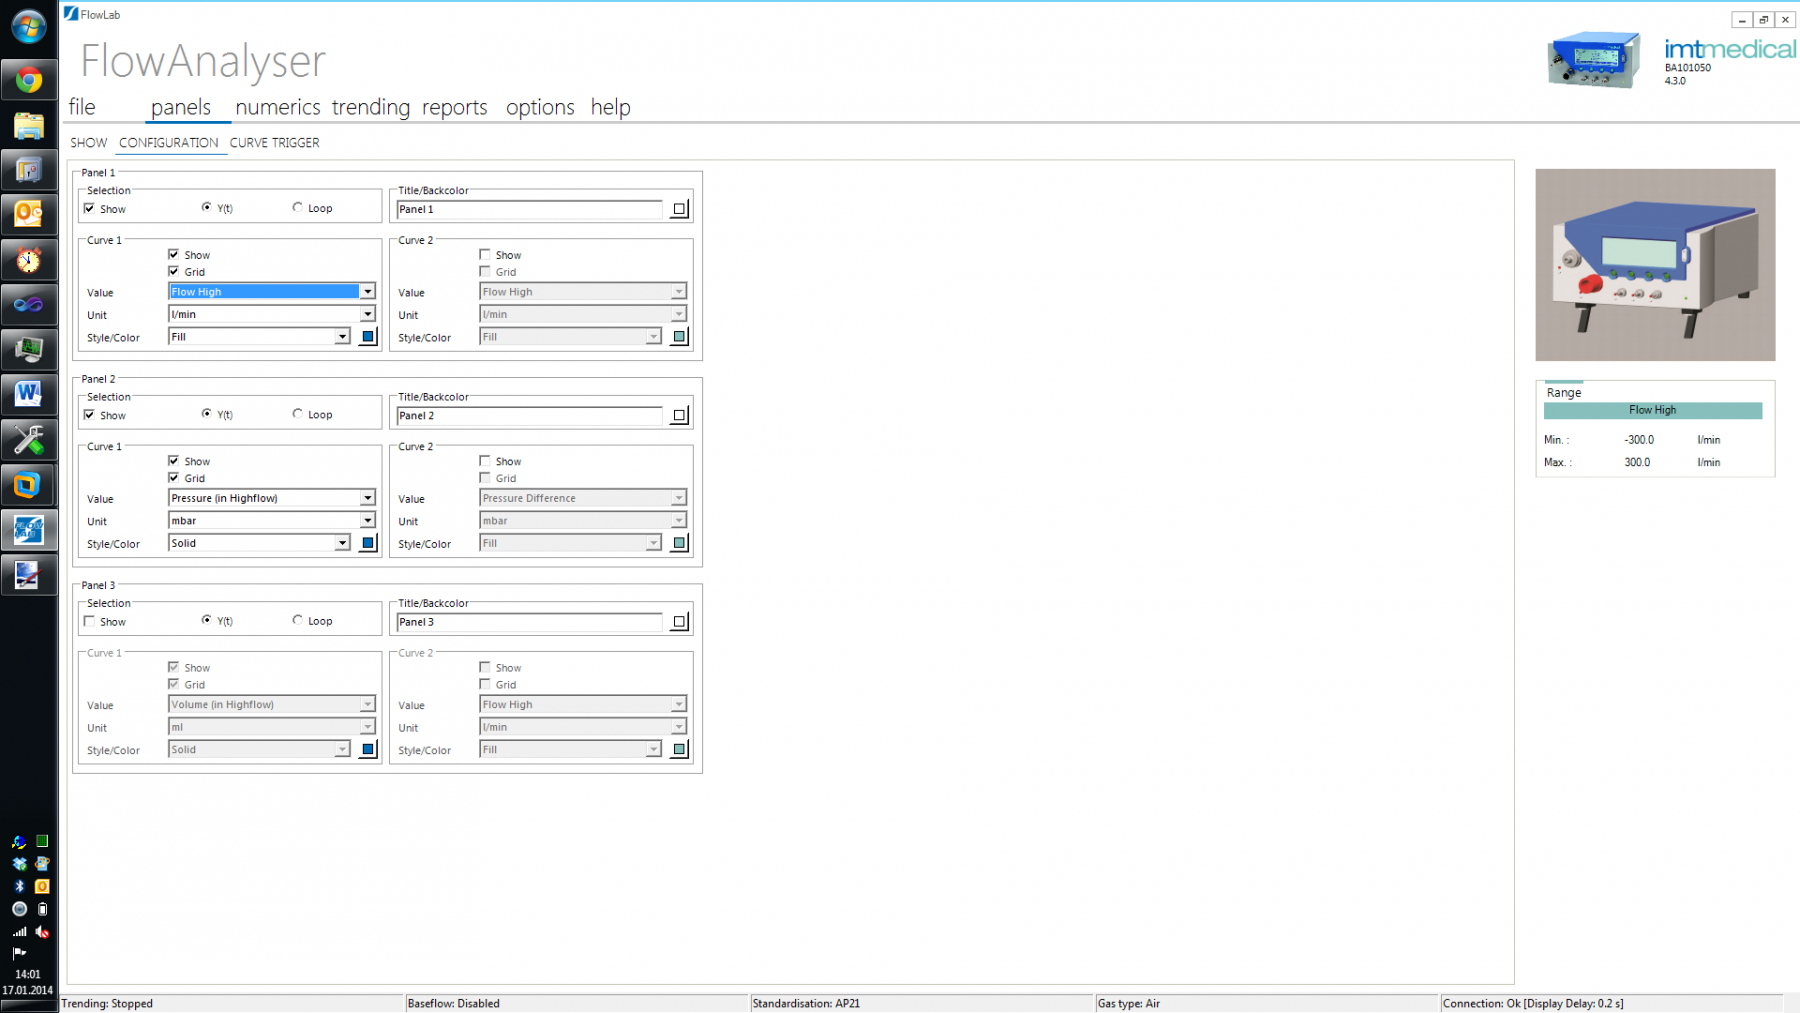Enable Show in Panel 3 Selection
Screen dimensions: 1800x1013
[x=89, y=620]
